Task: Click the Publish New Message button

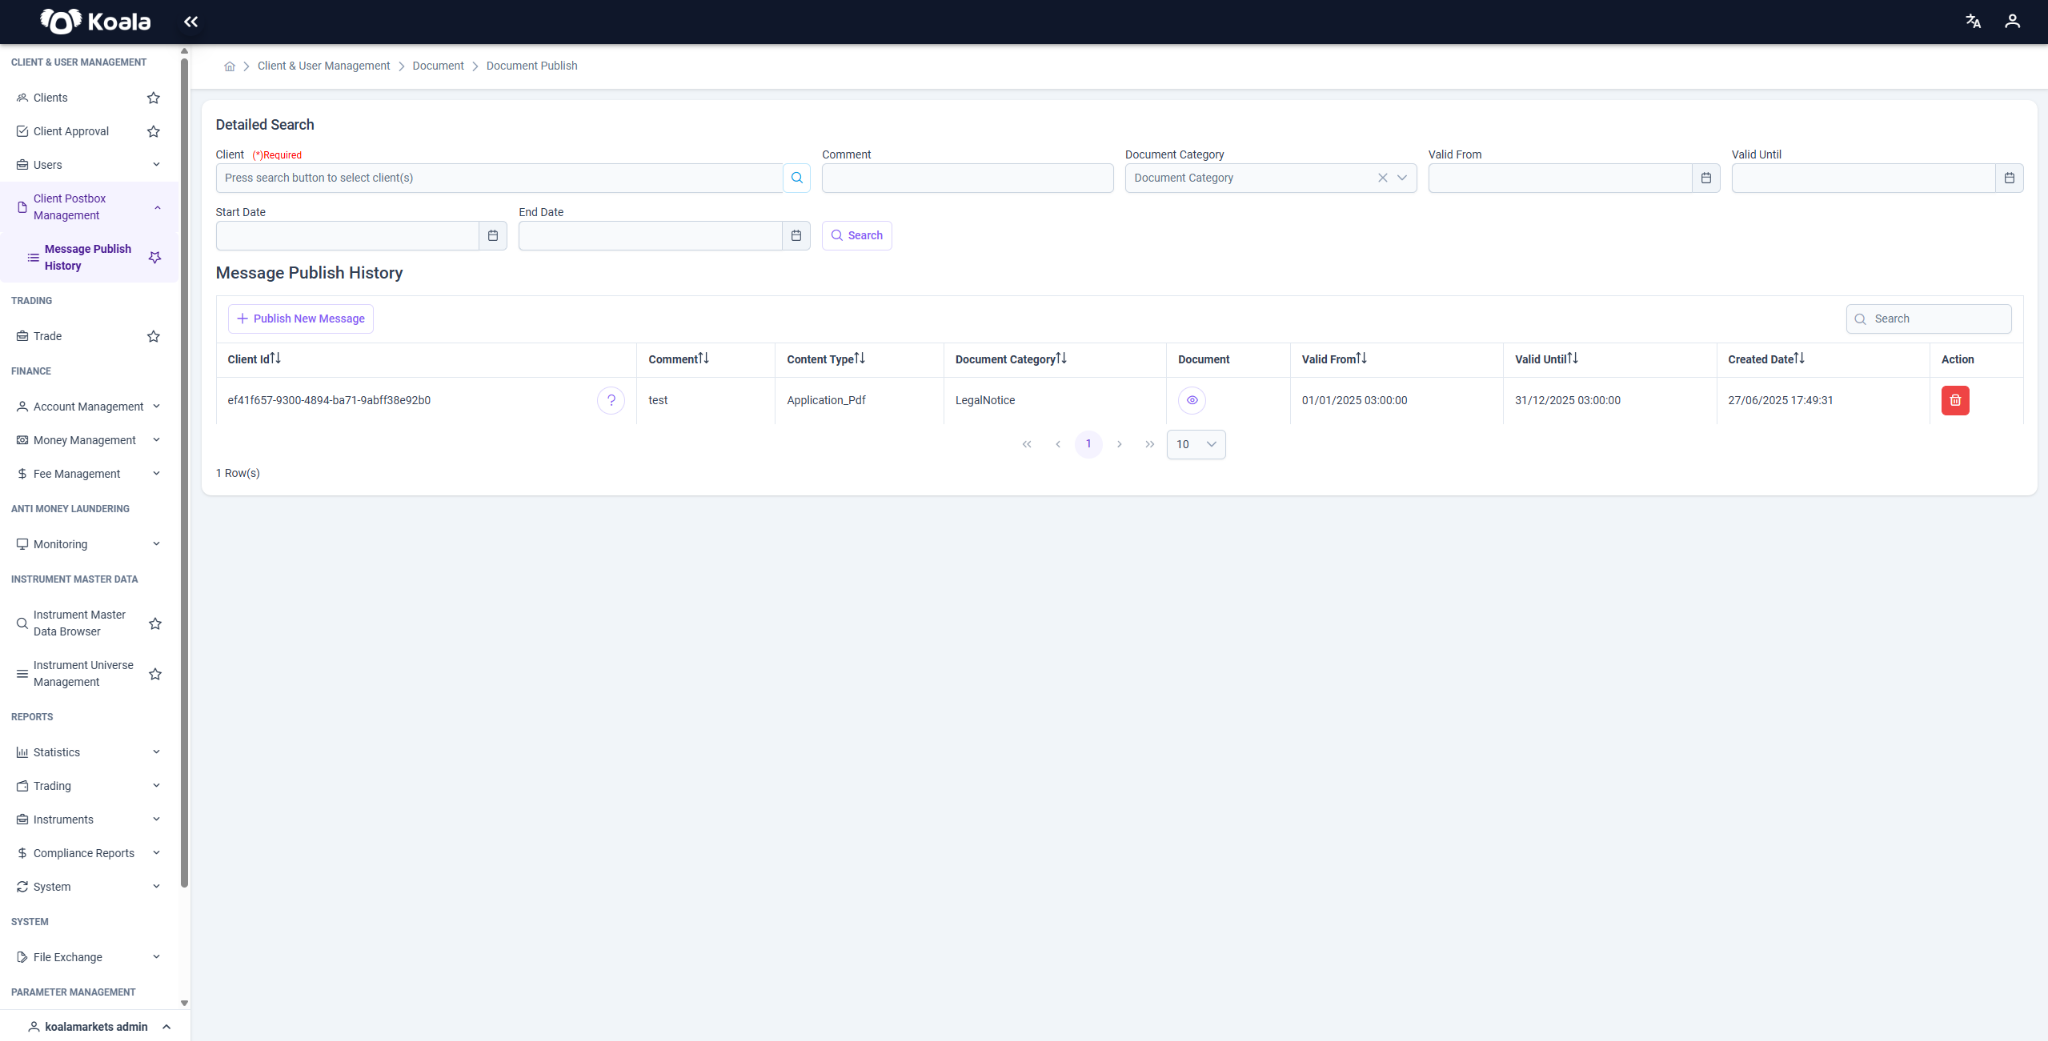Action: 301,319
